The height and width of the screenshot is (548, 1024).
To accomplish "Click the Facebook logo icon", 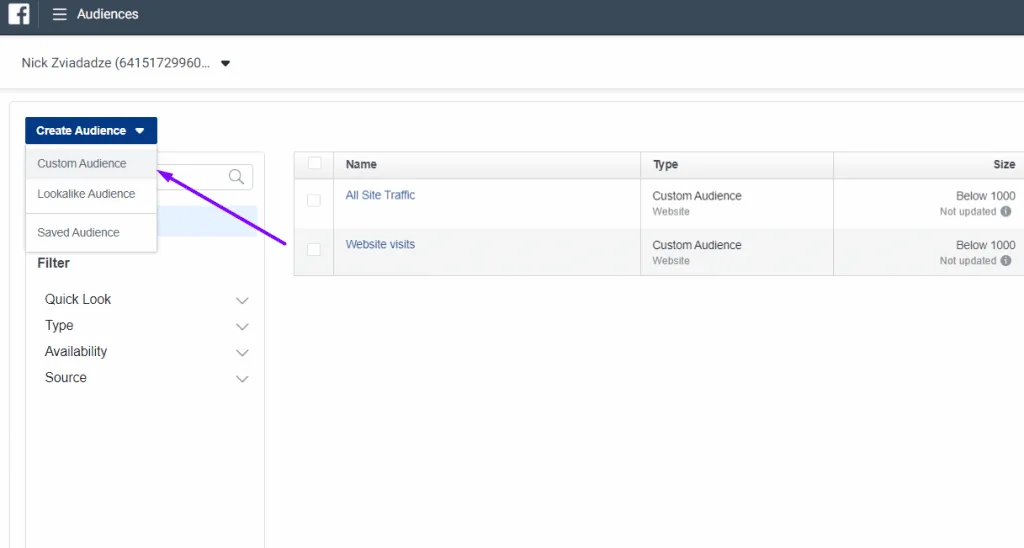I will (18, 14).
